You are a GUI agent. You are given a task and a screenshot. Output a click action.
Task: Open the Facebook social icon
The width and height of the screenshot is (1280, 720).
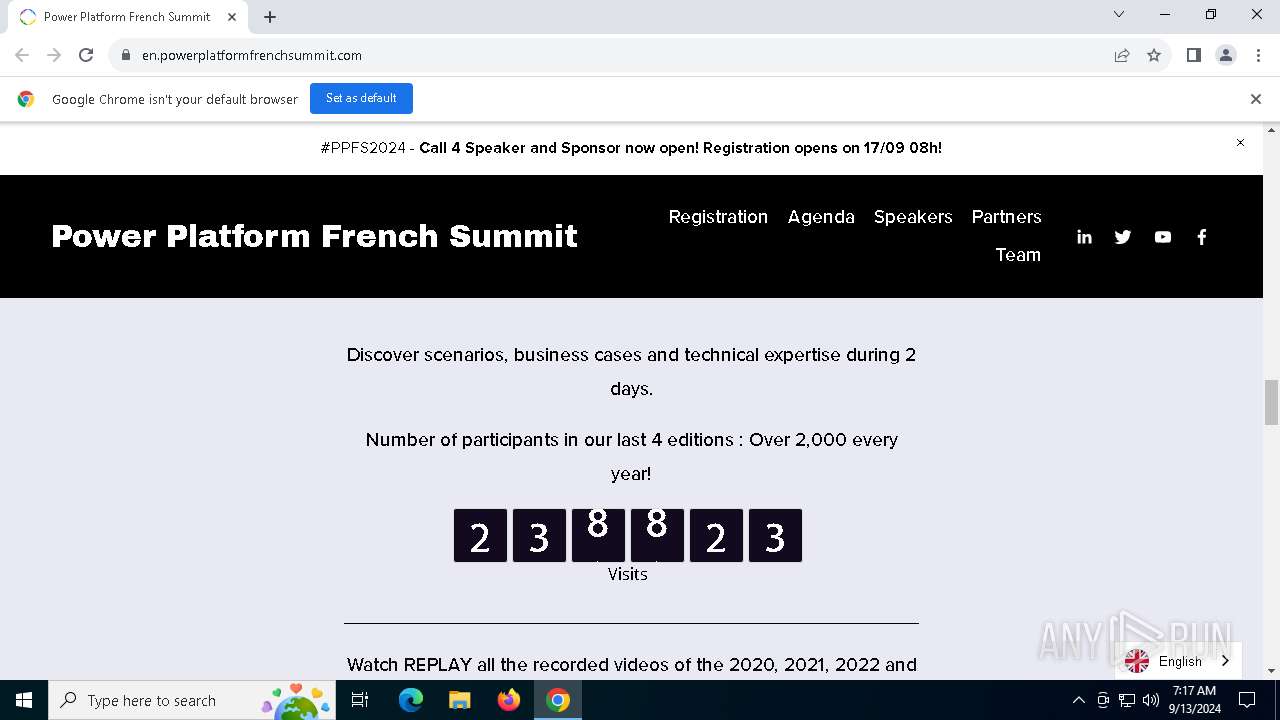(x=1202, y=237)
